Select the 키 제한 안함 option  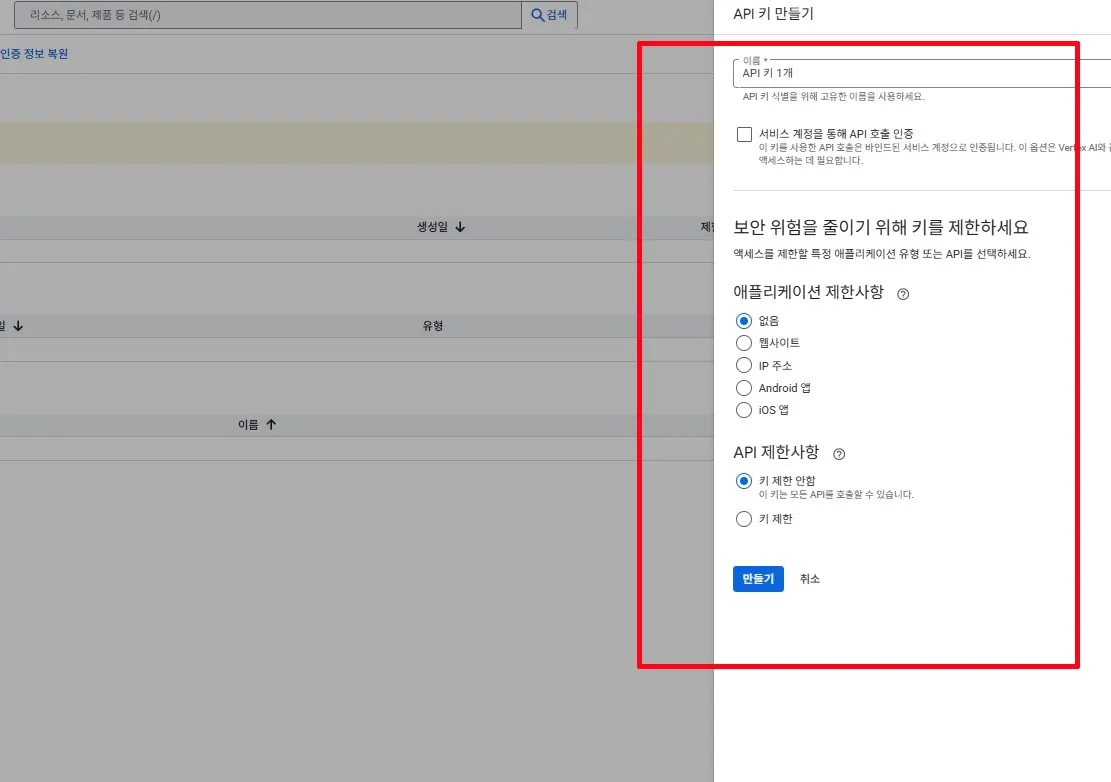coord(743,480)
